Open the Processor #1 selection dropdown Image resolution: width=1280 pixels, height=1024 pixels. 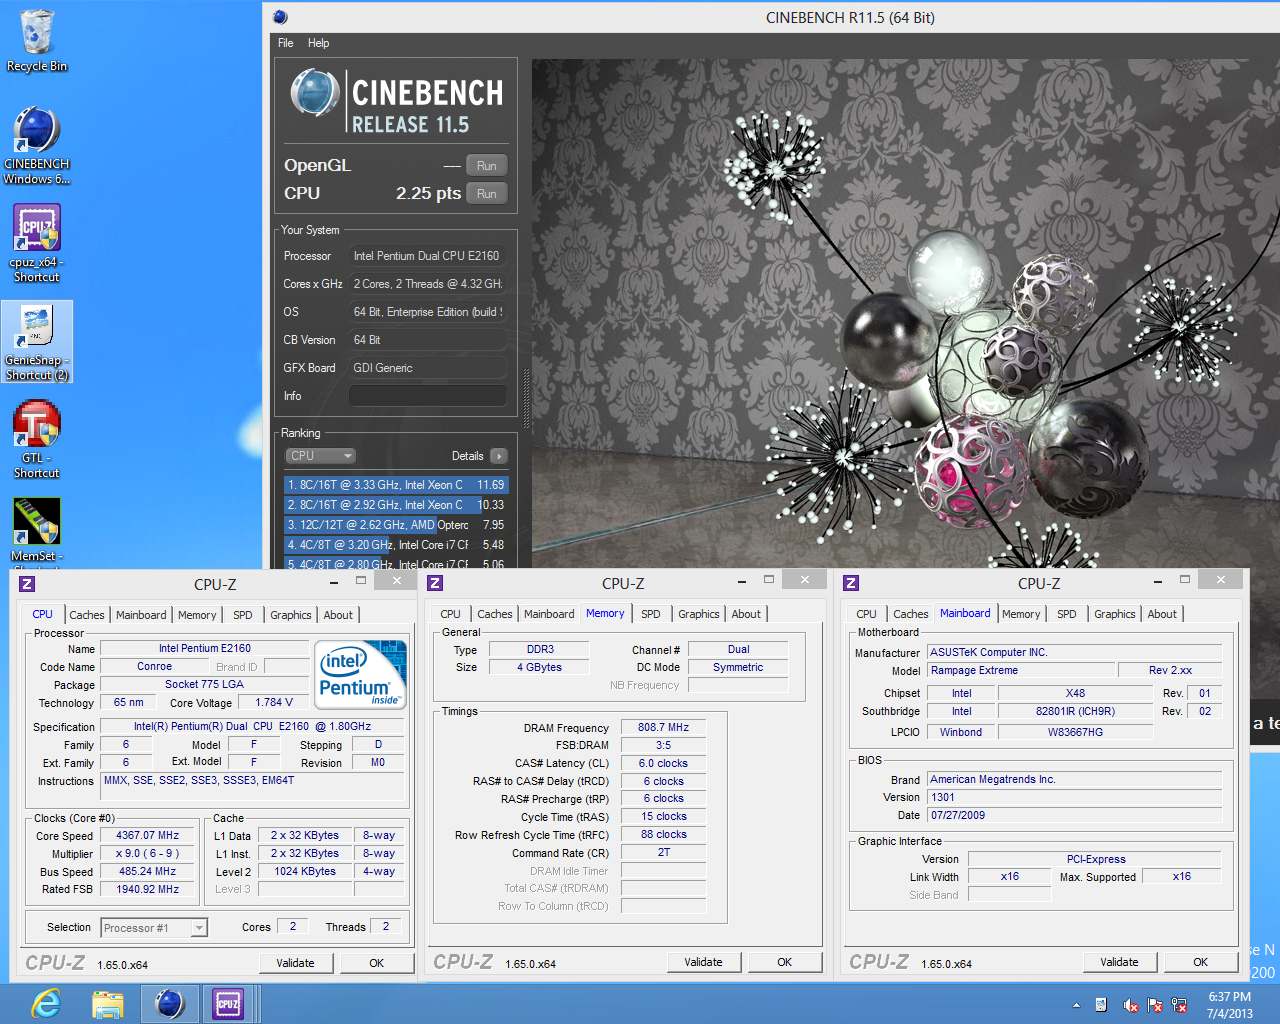point(154,928)
